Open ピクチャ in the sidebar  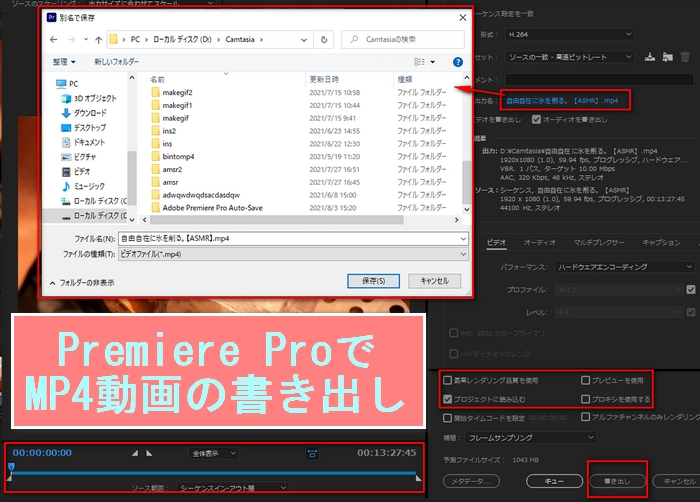tap(79, 157)
